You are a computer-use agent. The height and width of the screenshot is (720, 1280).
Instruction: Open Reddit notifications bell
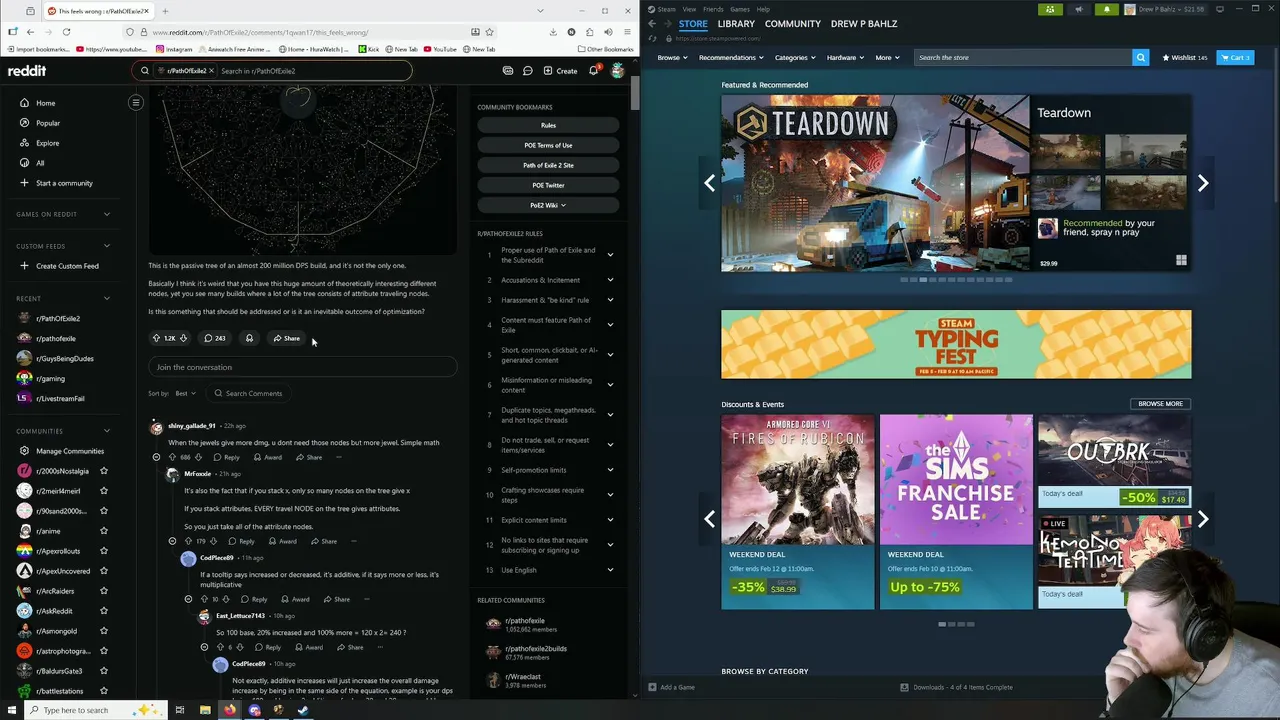point(594,71)
